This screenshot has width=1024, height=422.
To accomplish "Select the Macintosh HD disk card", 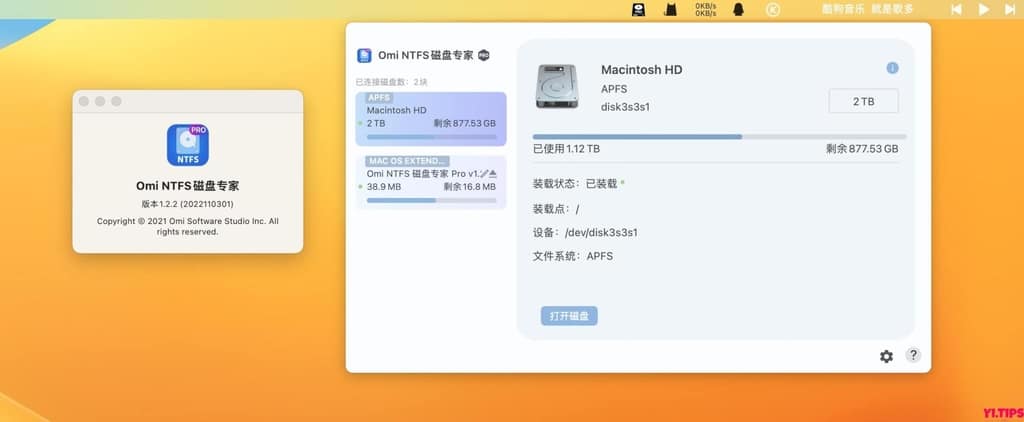I will pos(431,119).
